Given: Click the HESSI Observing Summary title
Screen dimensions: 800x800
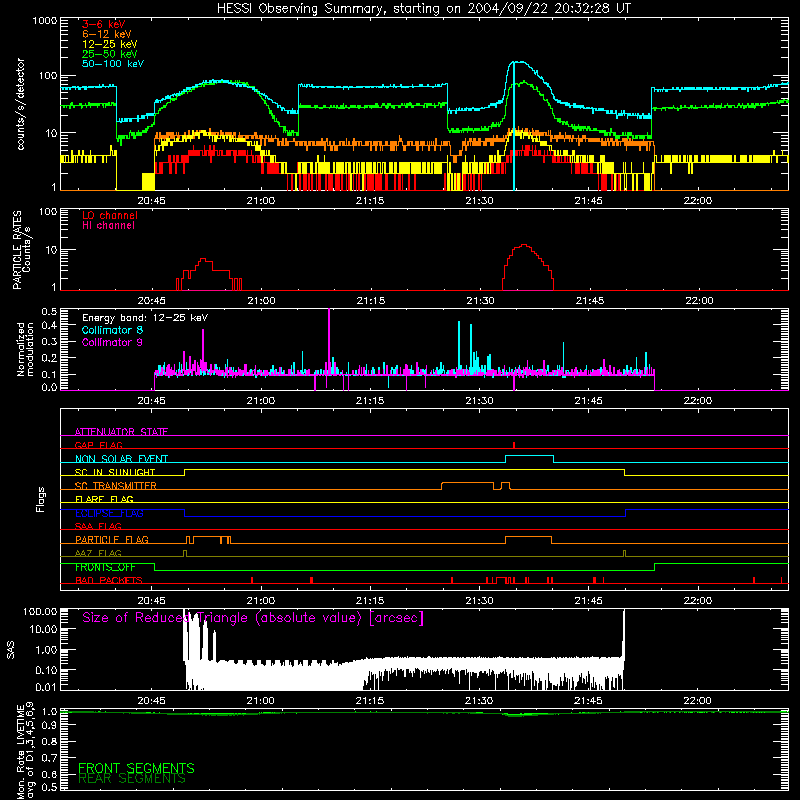Looking at the screenshot, I should (x=424, y=9).
